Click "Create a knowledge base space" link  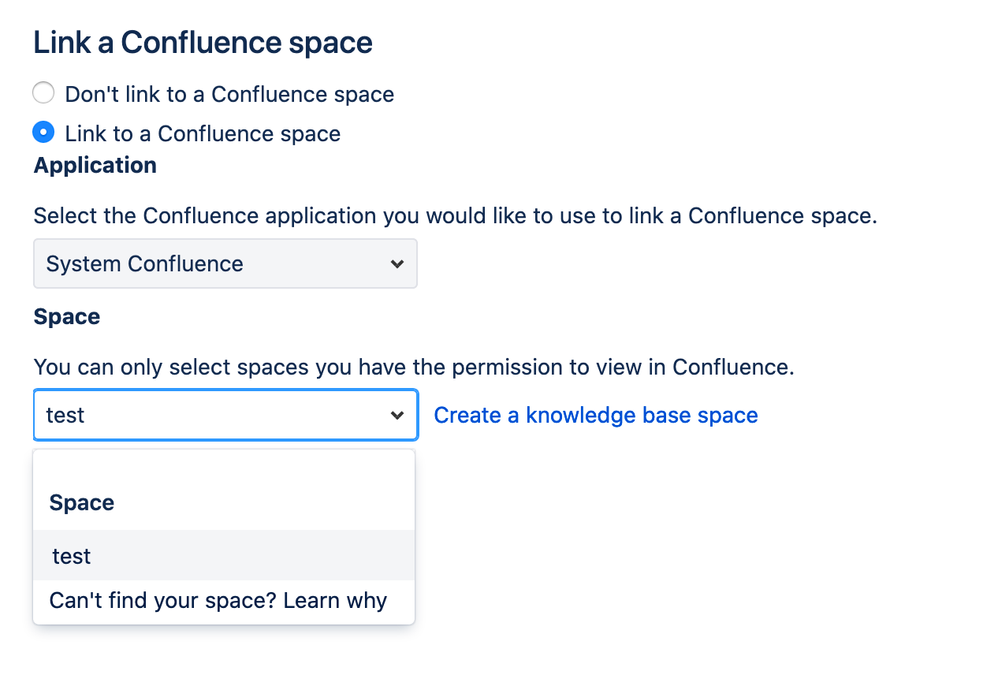click(595, 415)
